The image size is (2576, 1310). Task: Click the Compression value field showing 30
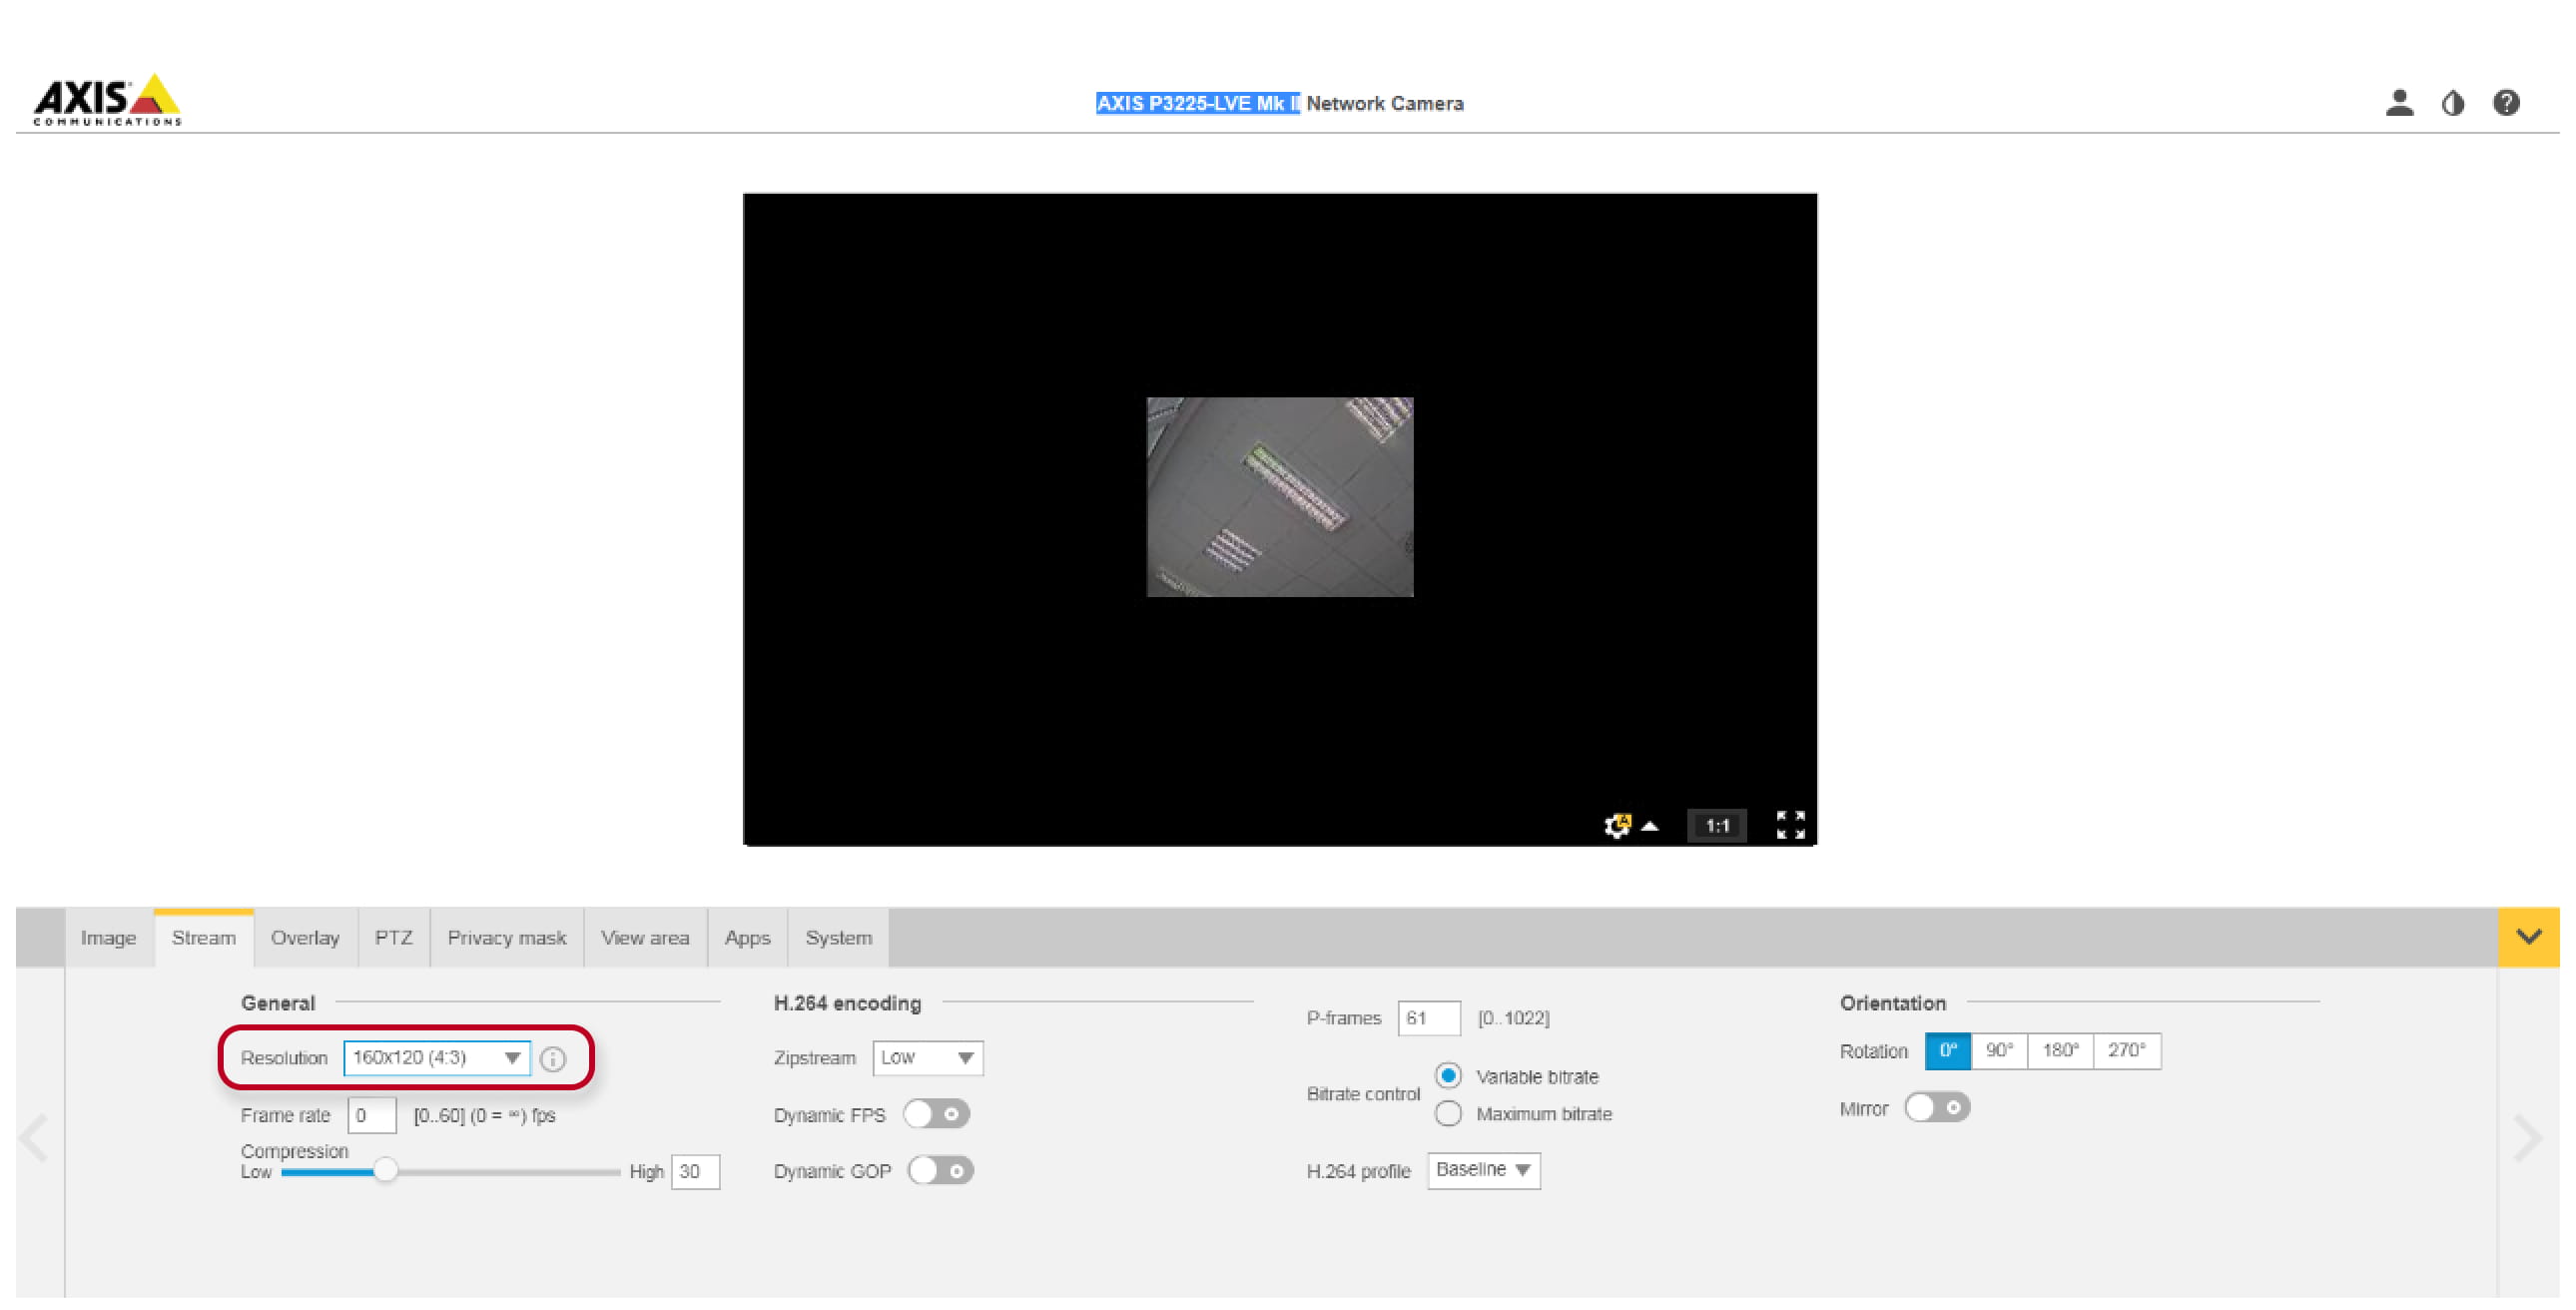[695, 1172]
